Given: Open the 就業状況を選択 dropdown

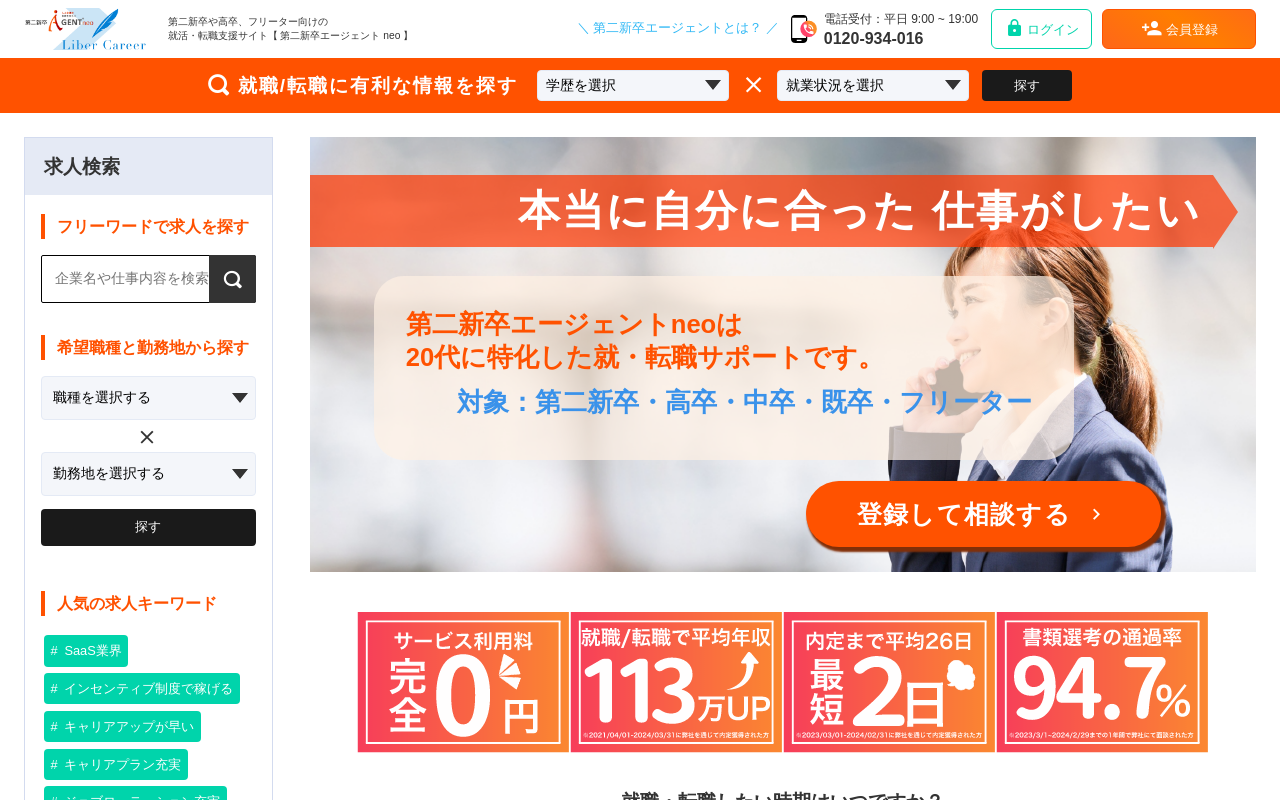Looking at the screenshot, I should click(x=873, y=85).
